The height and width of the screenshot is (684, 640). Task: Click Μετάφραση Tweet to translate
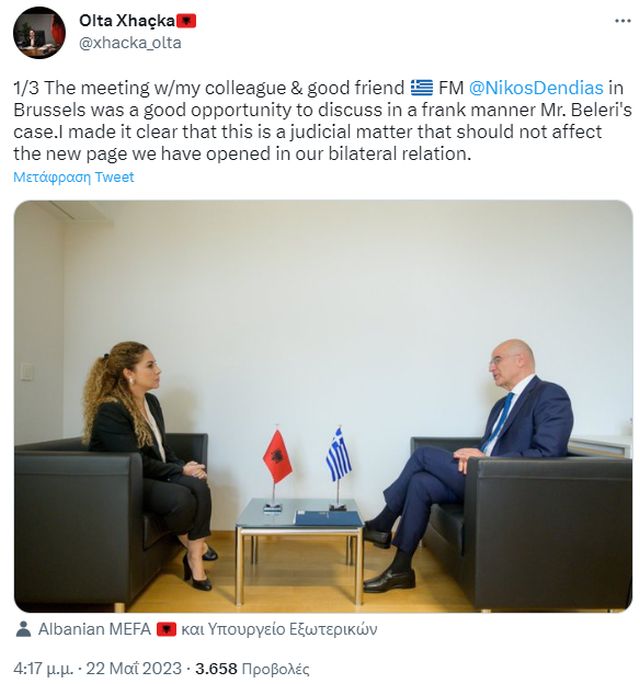tap(74, 177)
